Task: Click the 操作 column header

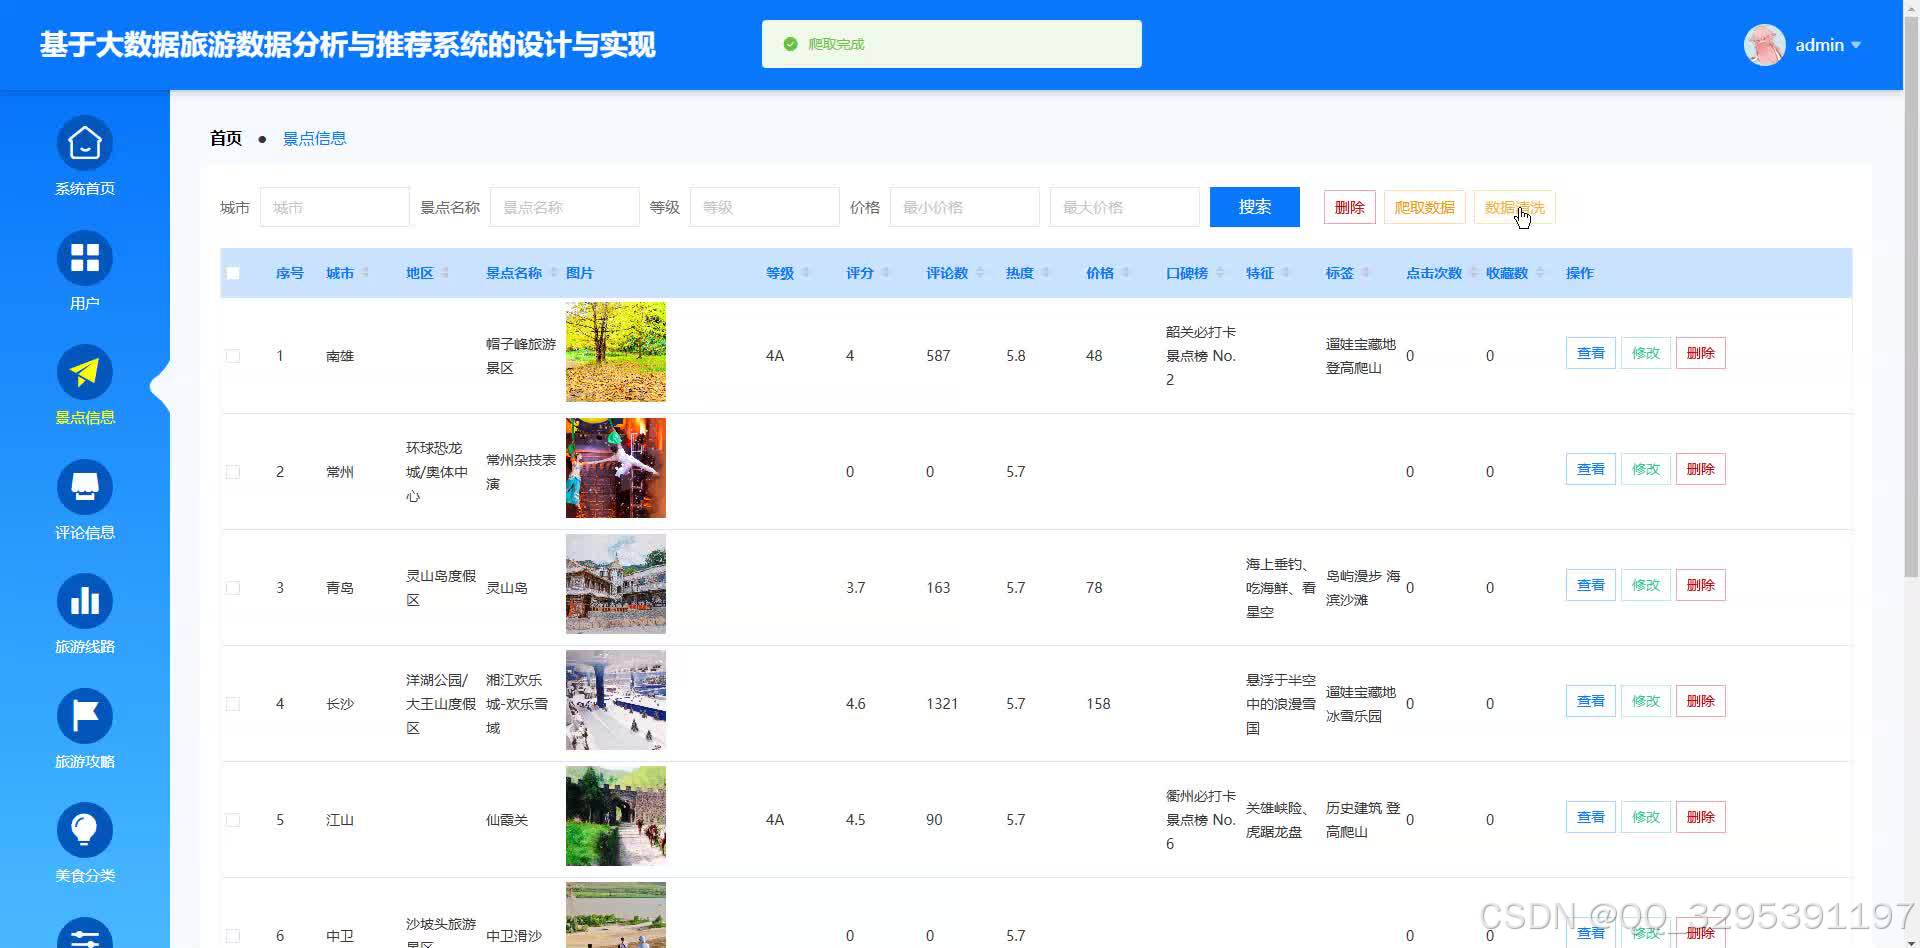Action: coord(1580,273)
